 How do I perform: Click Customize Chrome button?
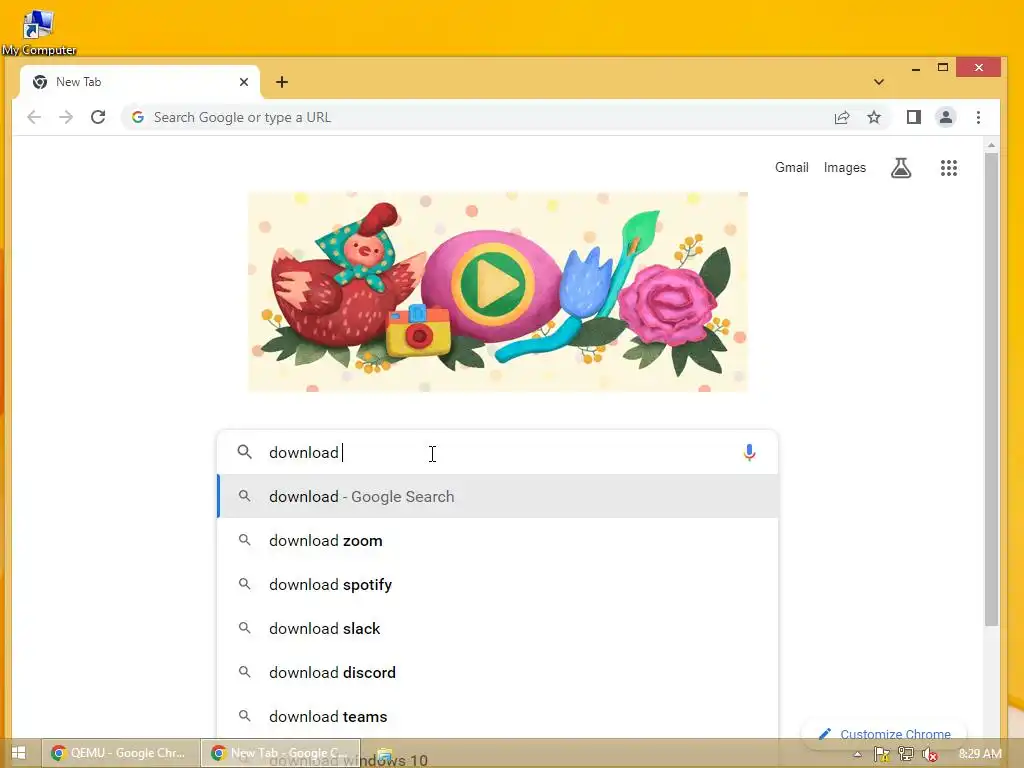pos(884,734)
